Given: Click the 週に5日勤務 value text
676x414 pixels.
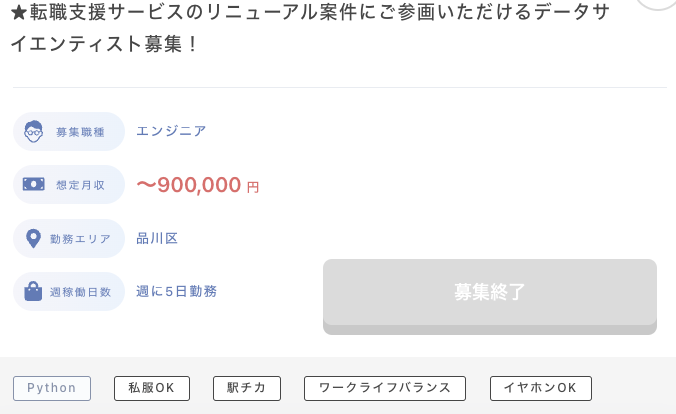Looking at the screenshot, I should click(x=176, y=292).
